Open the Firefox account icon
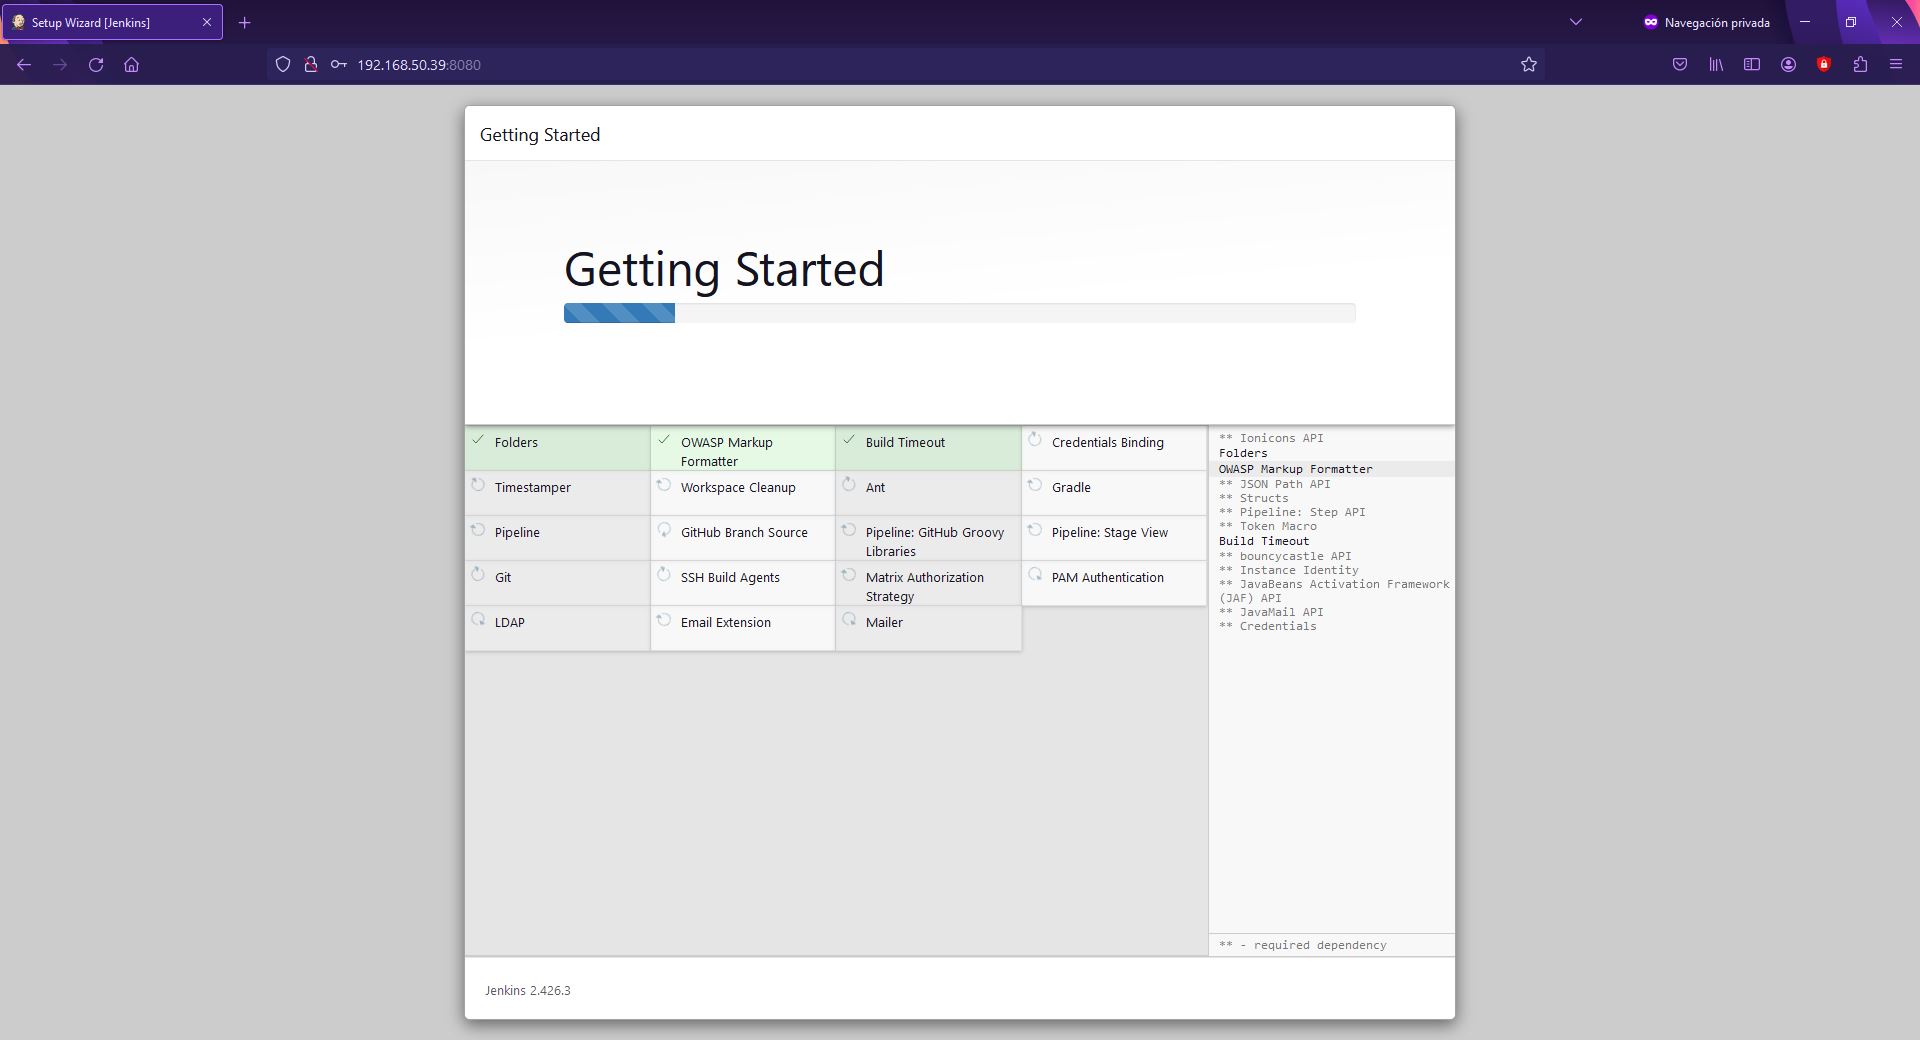This screenshot has width=1920, height=1040. coord(1788,64)
